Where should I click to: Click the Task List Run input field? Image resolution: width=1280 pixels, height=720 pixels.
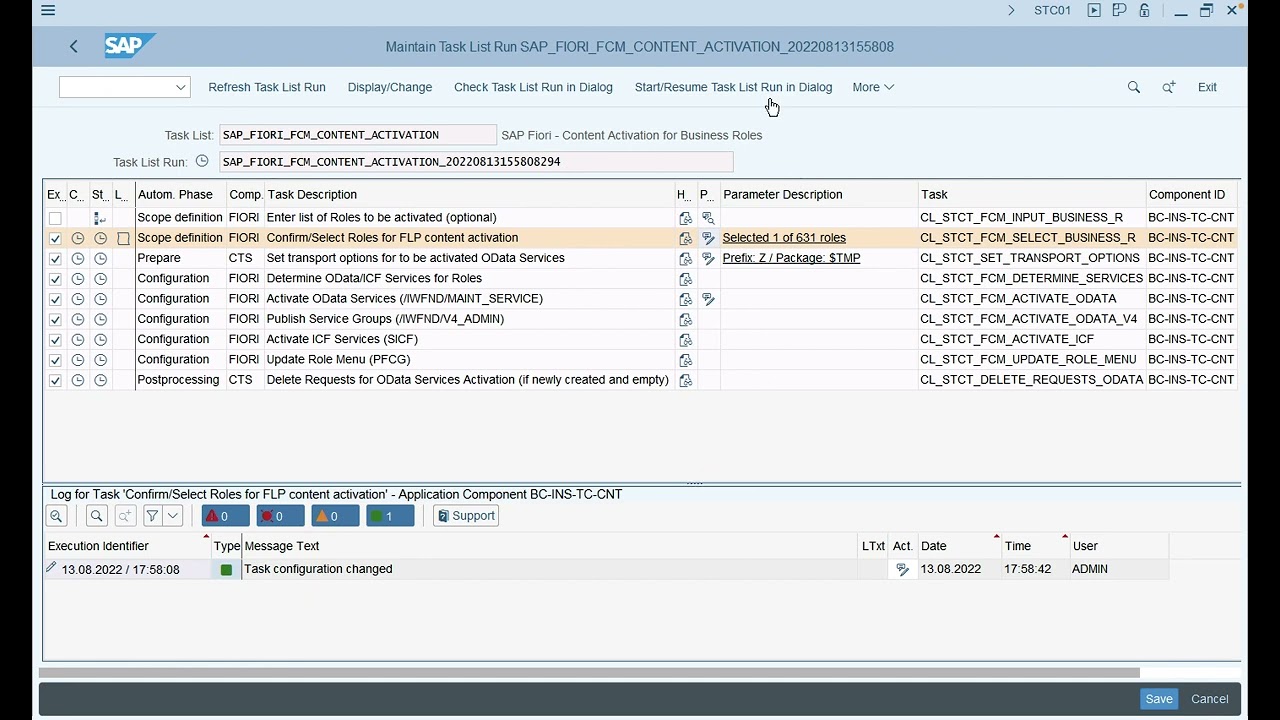click(x=476, y=161)
